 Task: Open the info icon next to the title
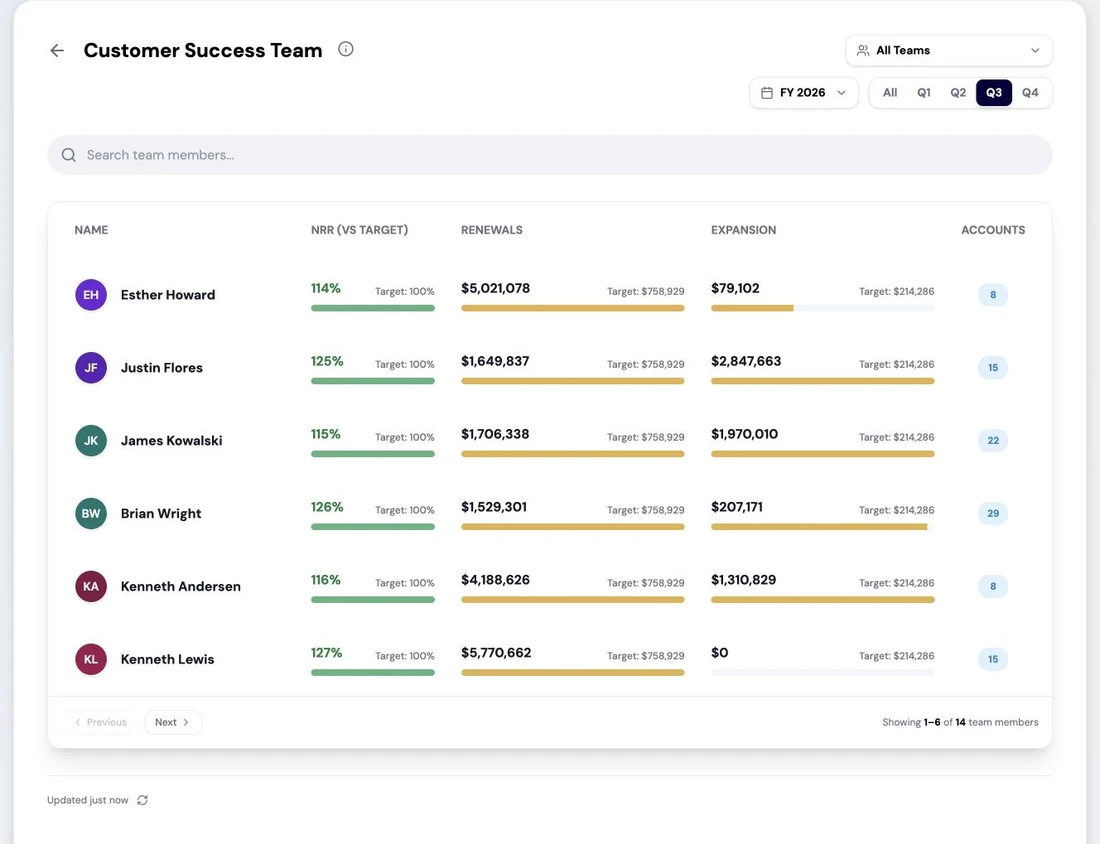tap(345, 49)
